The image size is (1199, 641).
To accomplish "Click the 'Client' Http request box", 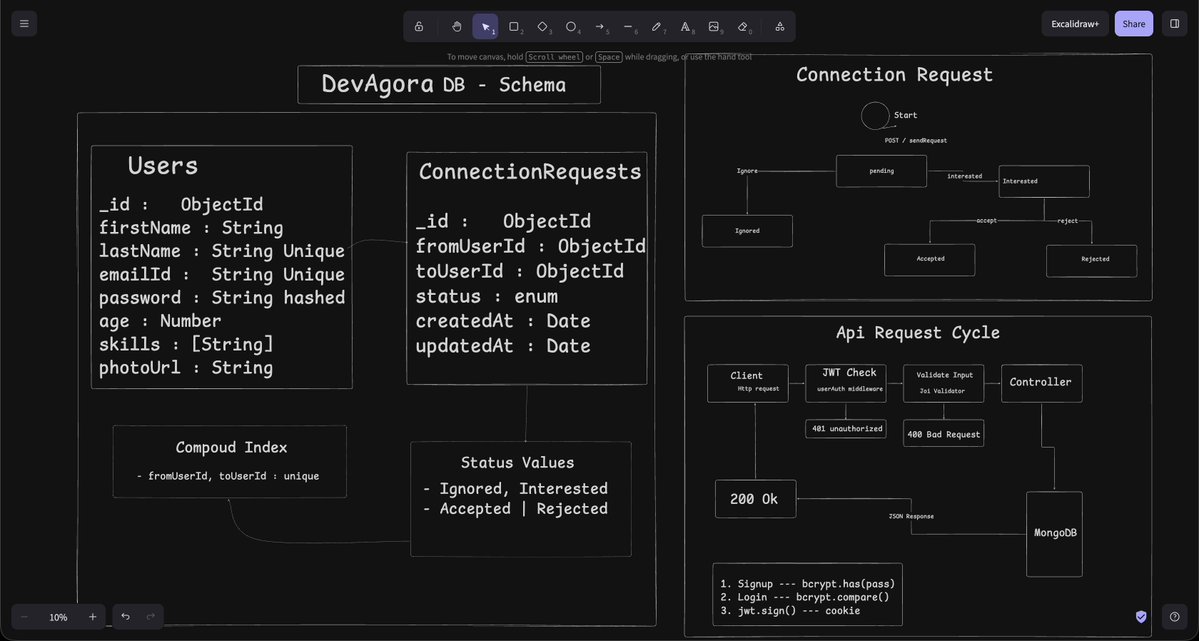I will (x=748, y=383).
